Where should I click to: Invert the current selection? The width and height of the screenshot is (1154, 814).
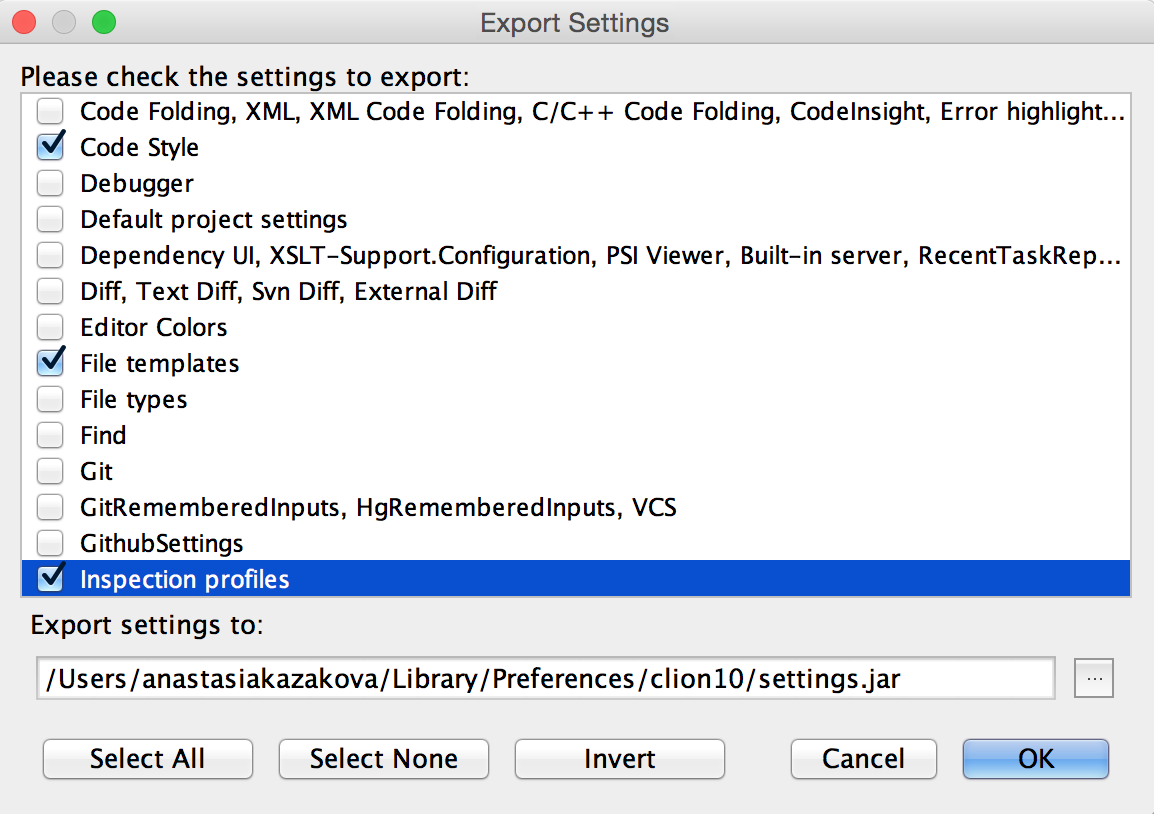click(619, 759)
